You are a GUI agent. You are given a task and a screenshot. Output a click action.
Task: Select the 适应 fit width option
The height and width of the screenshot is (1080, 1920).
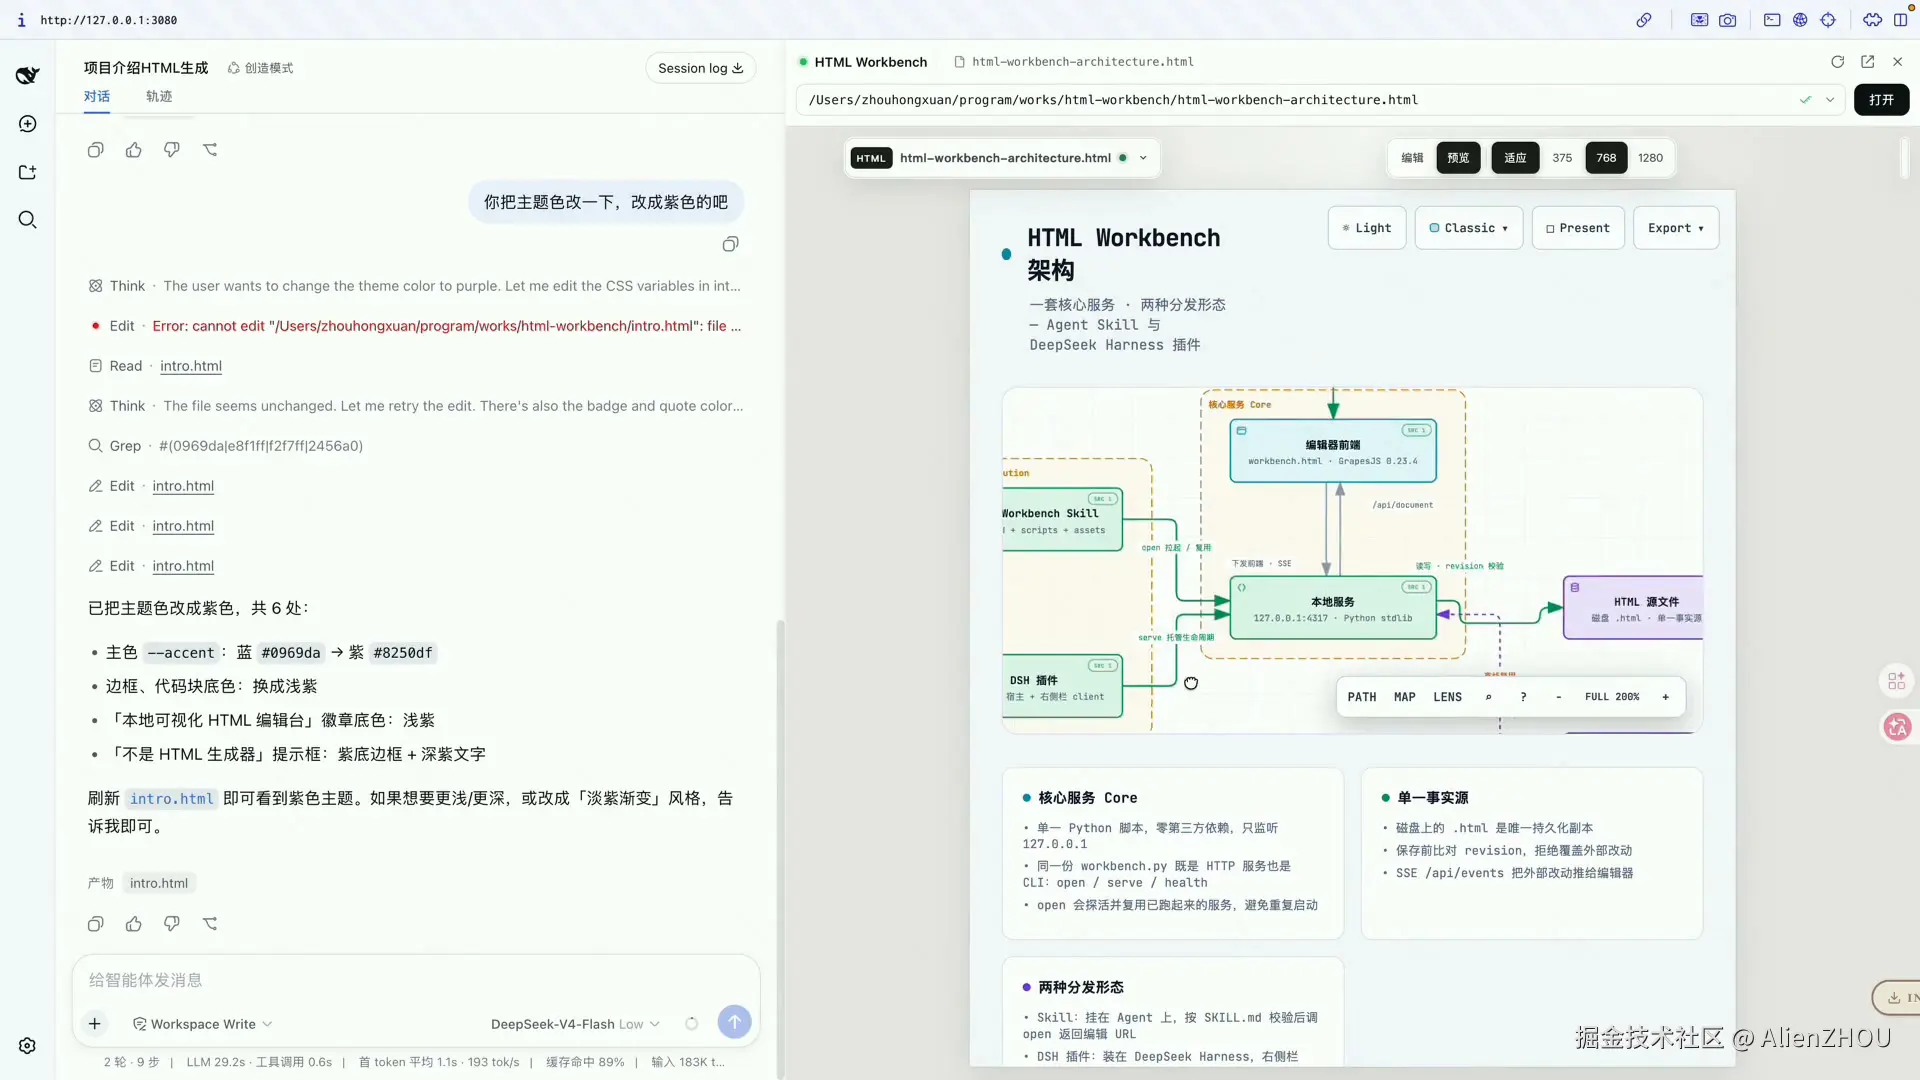coord(1515,158)
